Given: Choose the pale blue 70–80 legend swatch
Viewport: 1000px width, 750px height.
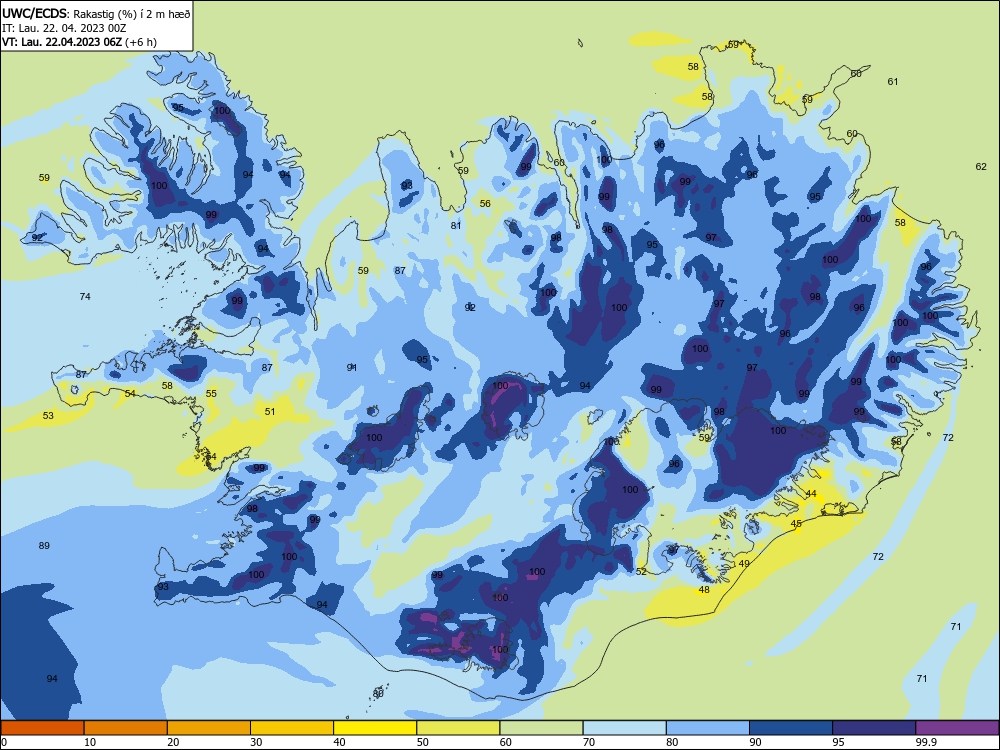Looking at the screenshot, I should [x=624, y=728].
